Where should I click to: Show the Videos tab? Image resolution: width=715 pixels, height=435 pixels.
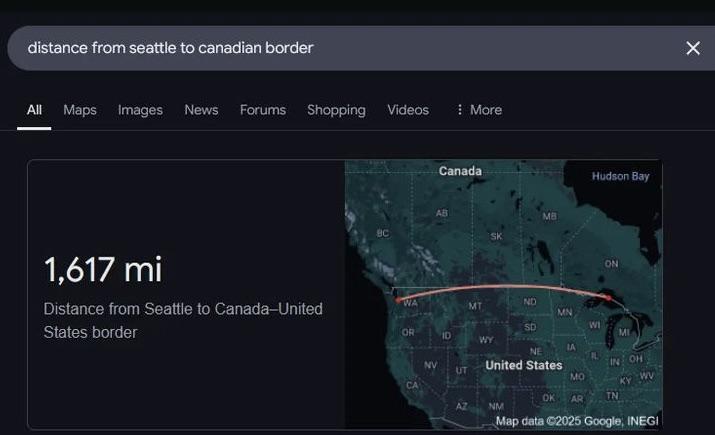click(x=408, y=110)
